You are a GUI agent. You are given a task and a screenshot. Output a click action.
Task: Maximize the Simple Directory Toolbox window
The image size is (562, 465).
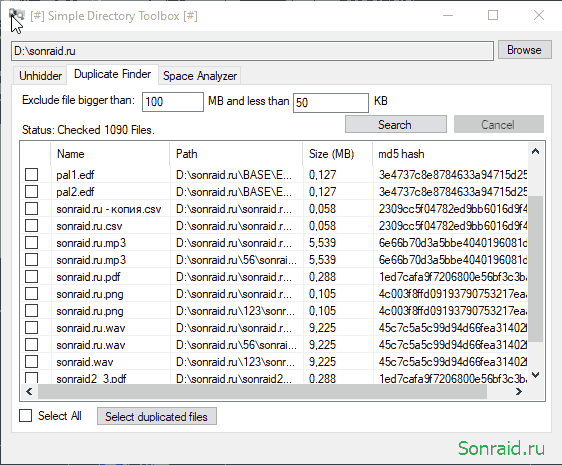(x=493, y=15)
